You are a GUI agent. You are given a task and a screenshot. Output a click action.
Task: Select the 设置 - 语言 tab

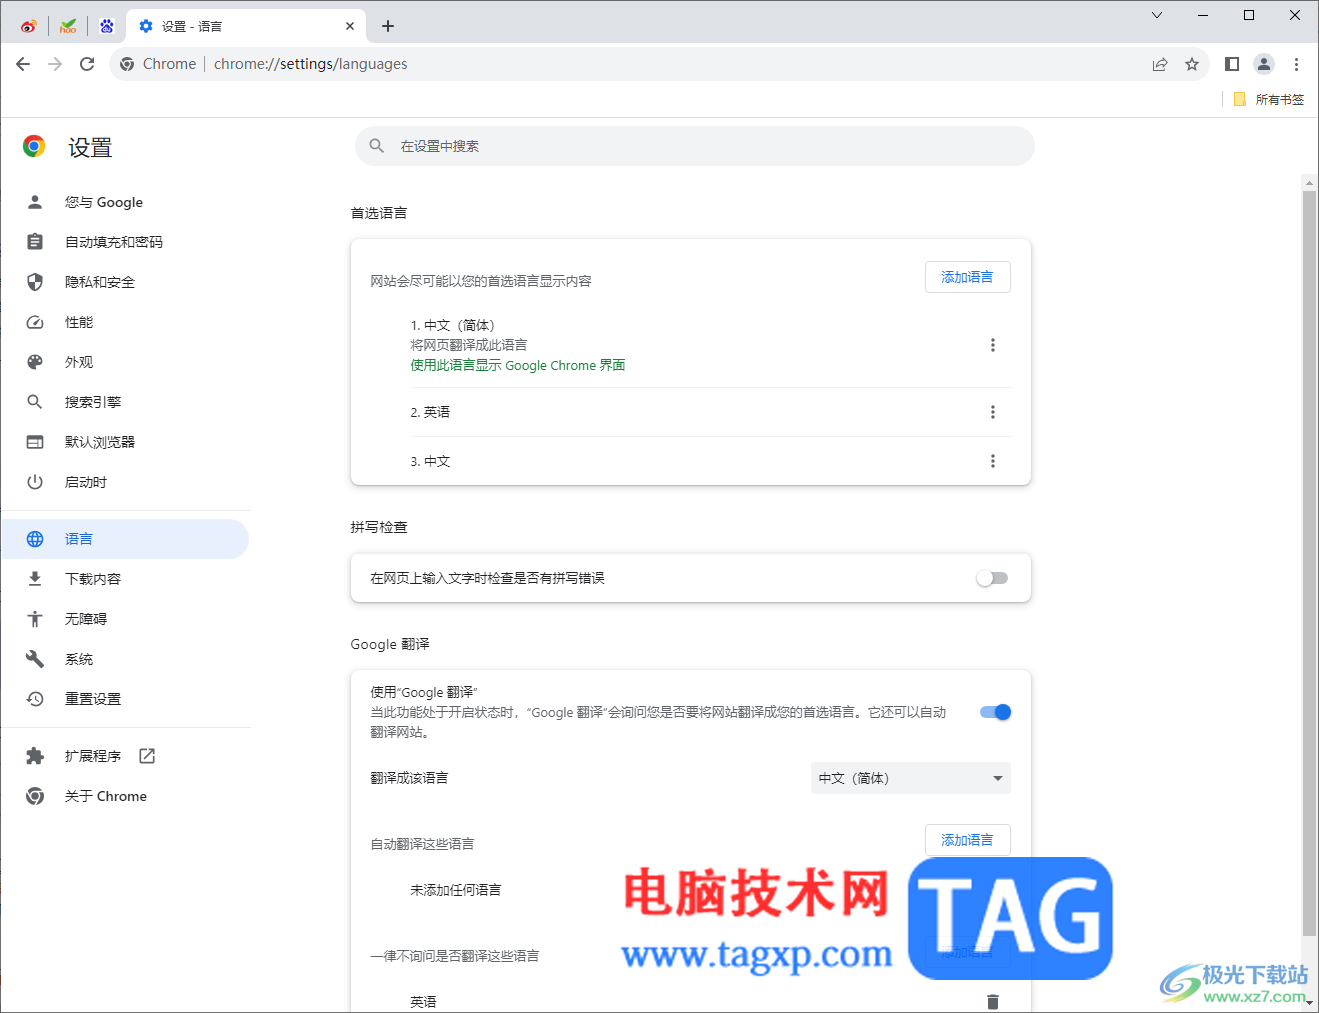point(246,26)
